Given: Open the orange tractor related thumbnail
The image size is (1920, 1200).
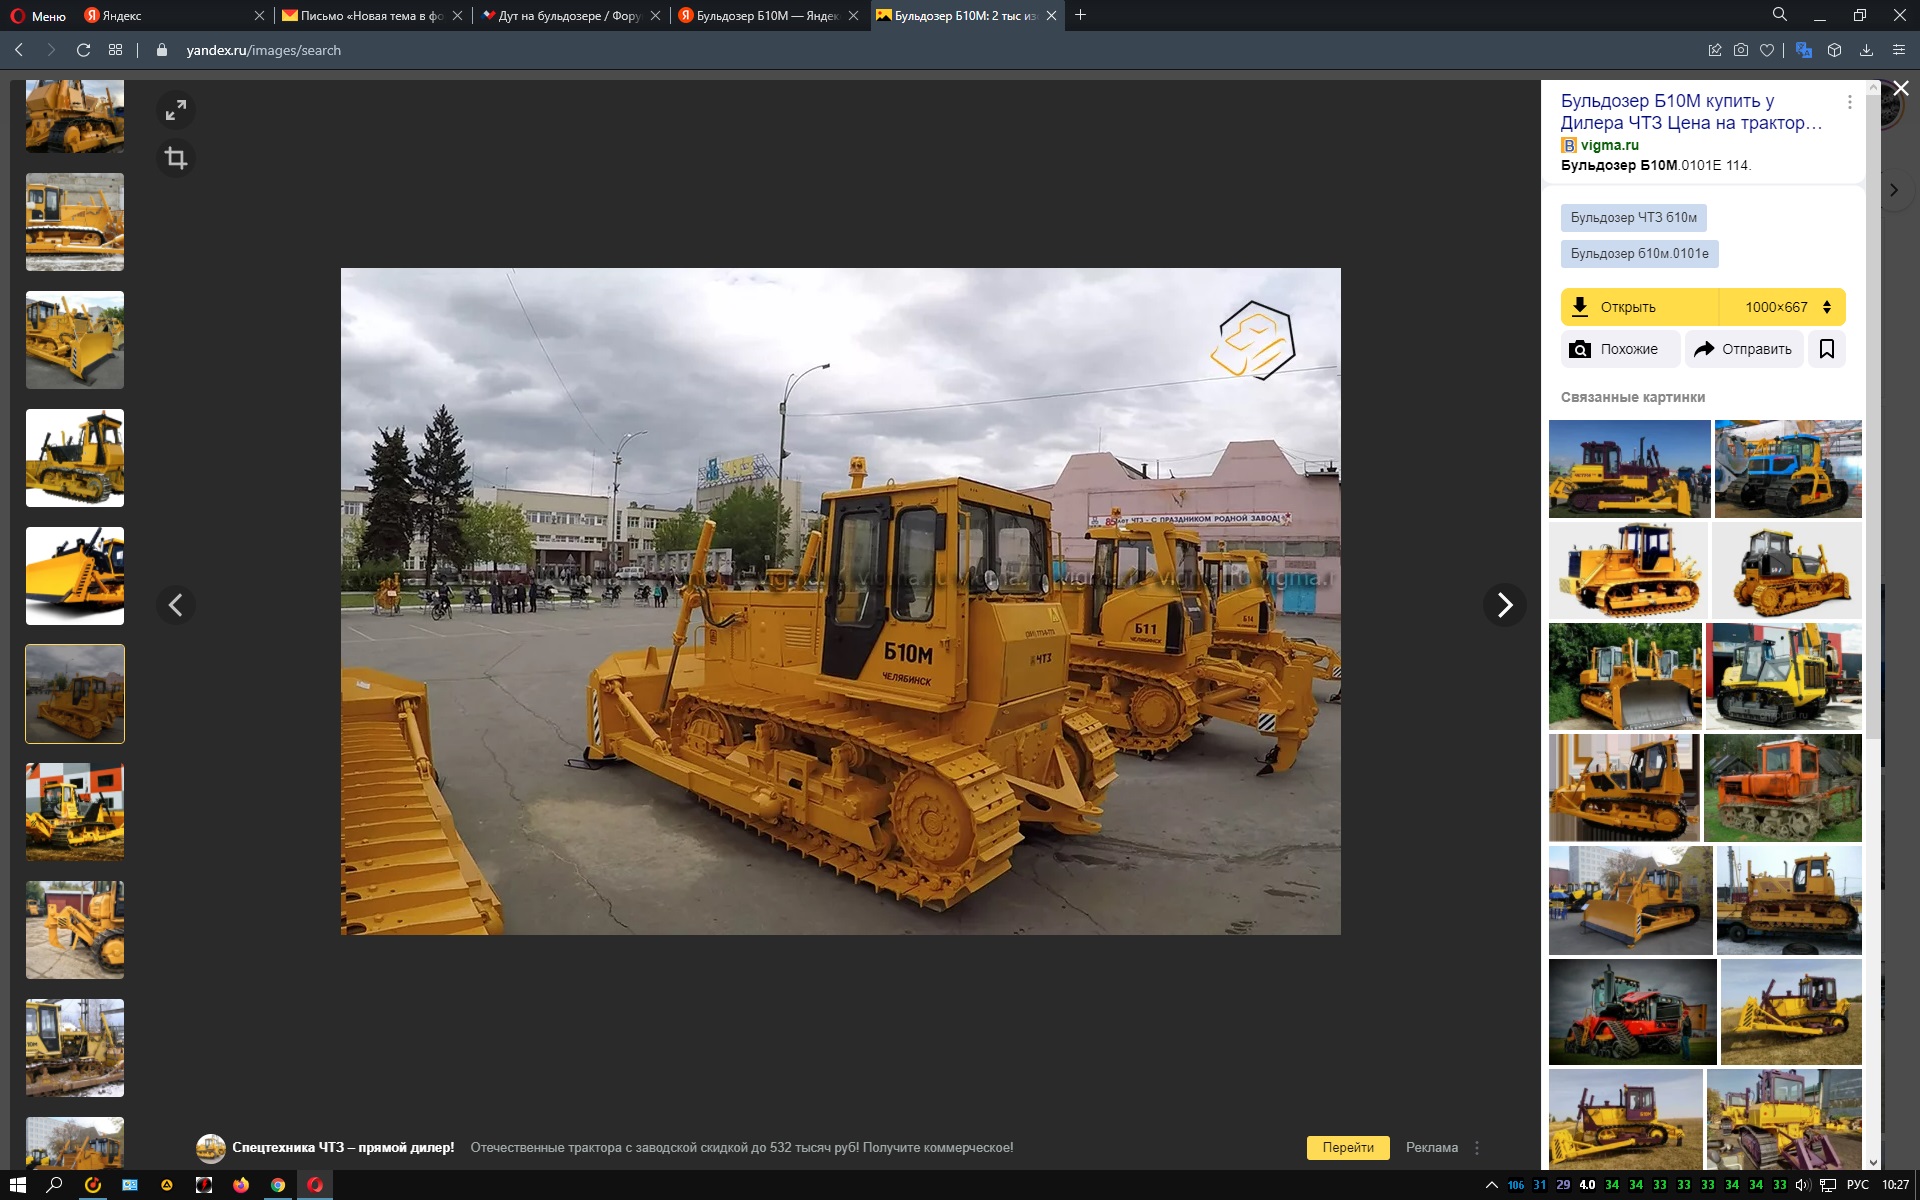Looking at the screenshot, I should pos(1783,788).
